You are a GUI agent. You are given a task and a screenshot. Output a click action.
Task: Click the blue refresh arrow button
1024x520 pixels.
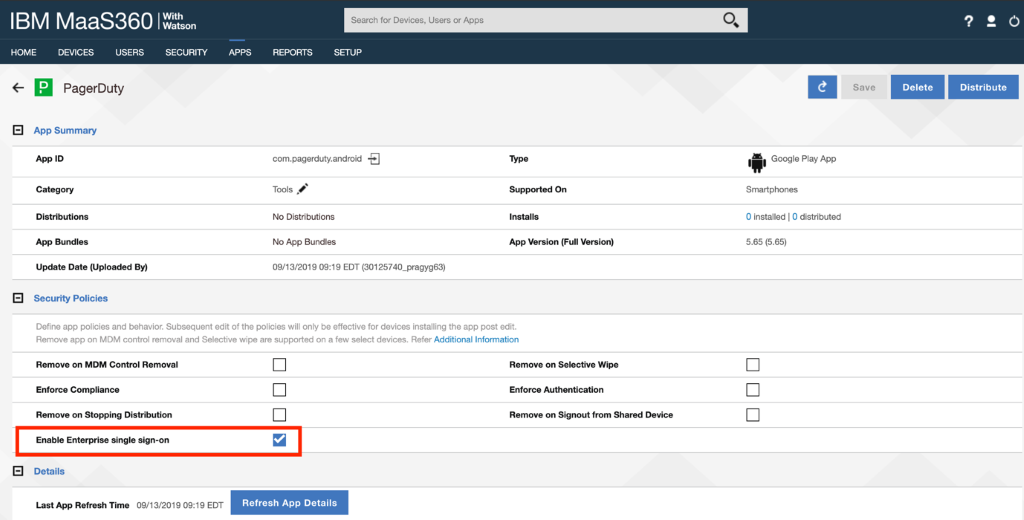[822, 87]
